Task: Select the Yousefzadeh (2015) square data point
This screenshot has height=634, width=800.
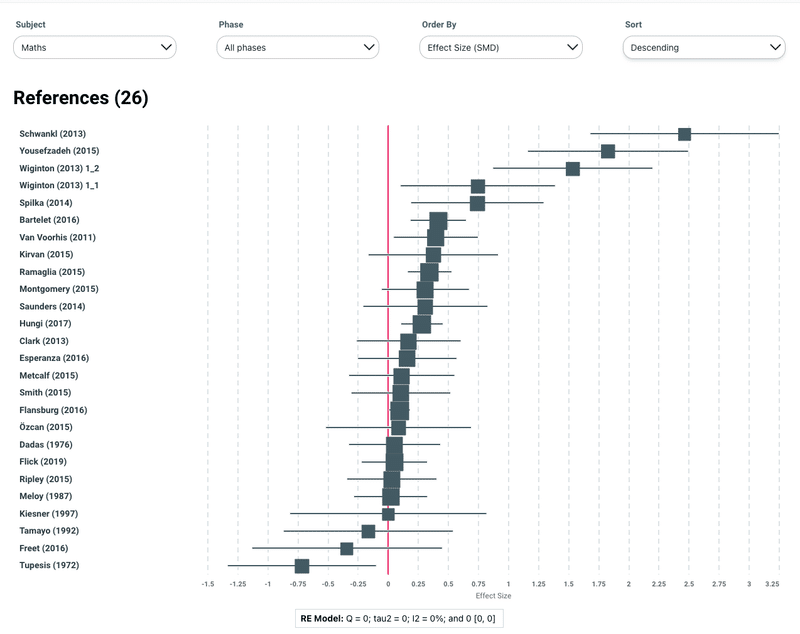Action: (x=608, y=151)
